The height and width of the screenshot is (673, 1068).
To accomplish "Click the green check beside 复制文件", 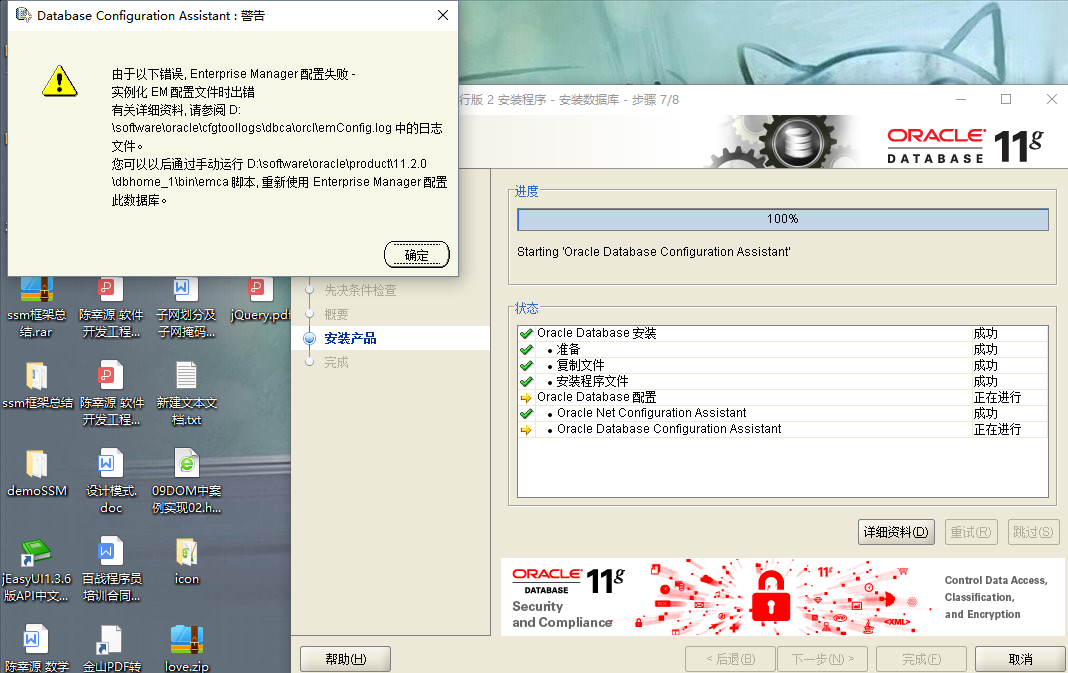I will (x=526, y=366).
